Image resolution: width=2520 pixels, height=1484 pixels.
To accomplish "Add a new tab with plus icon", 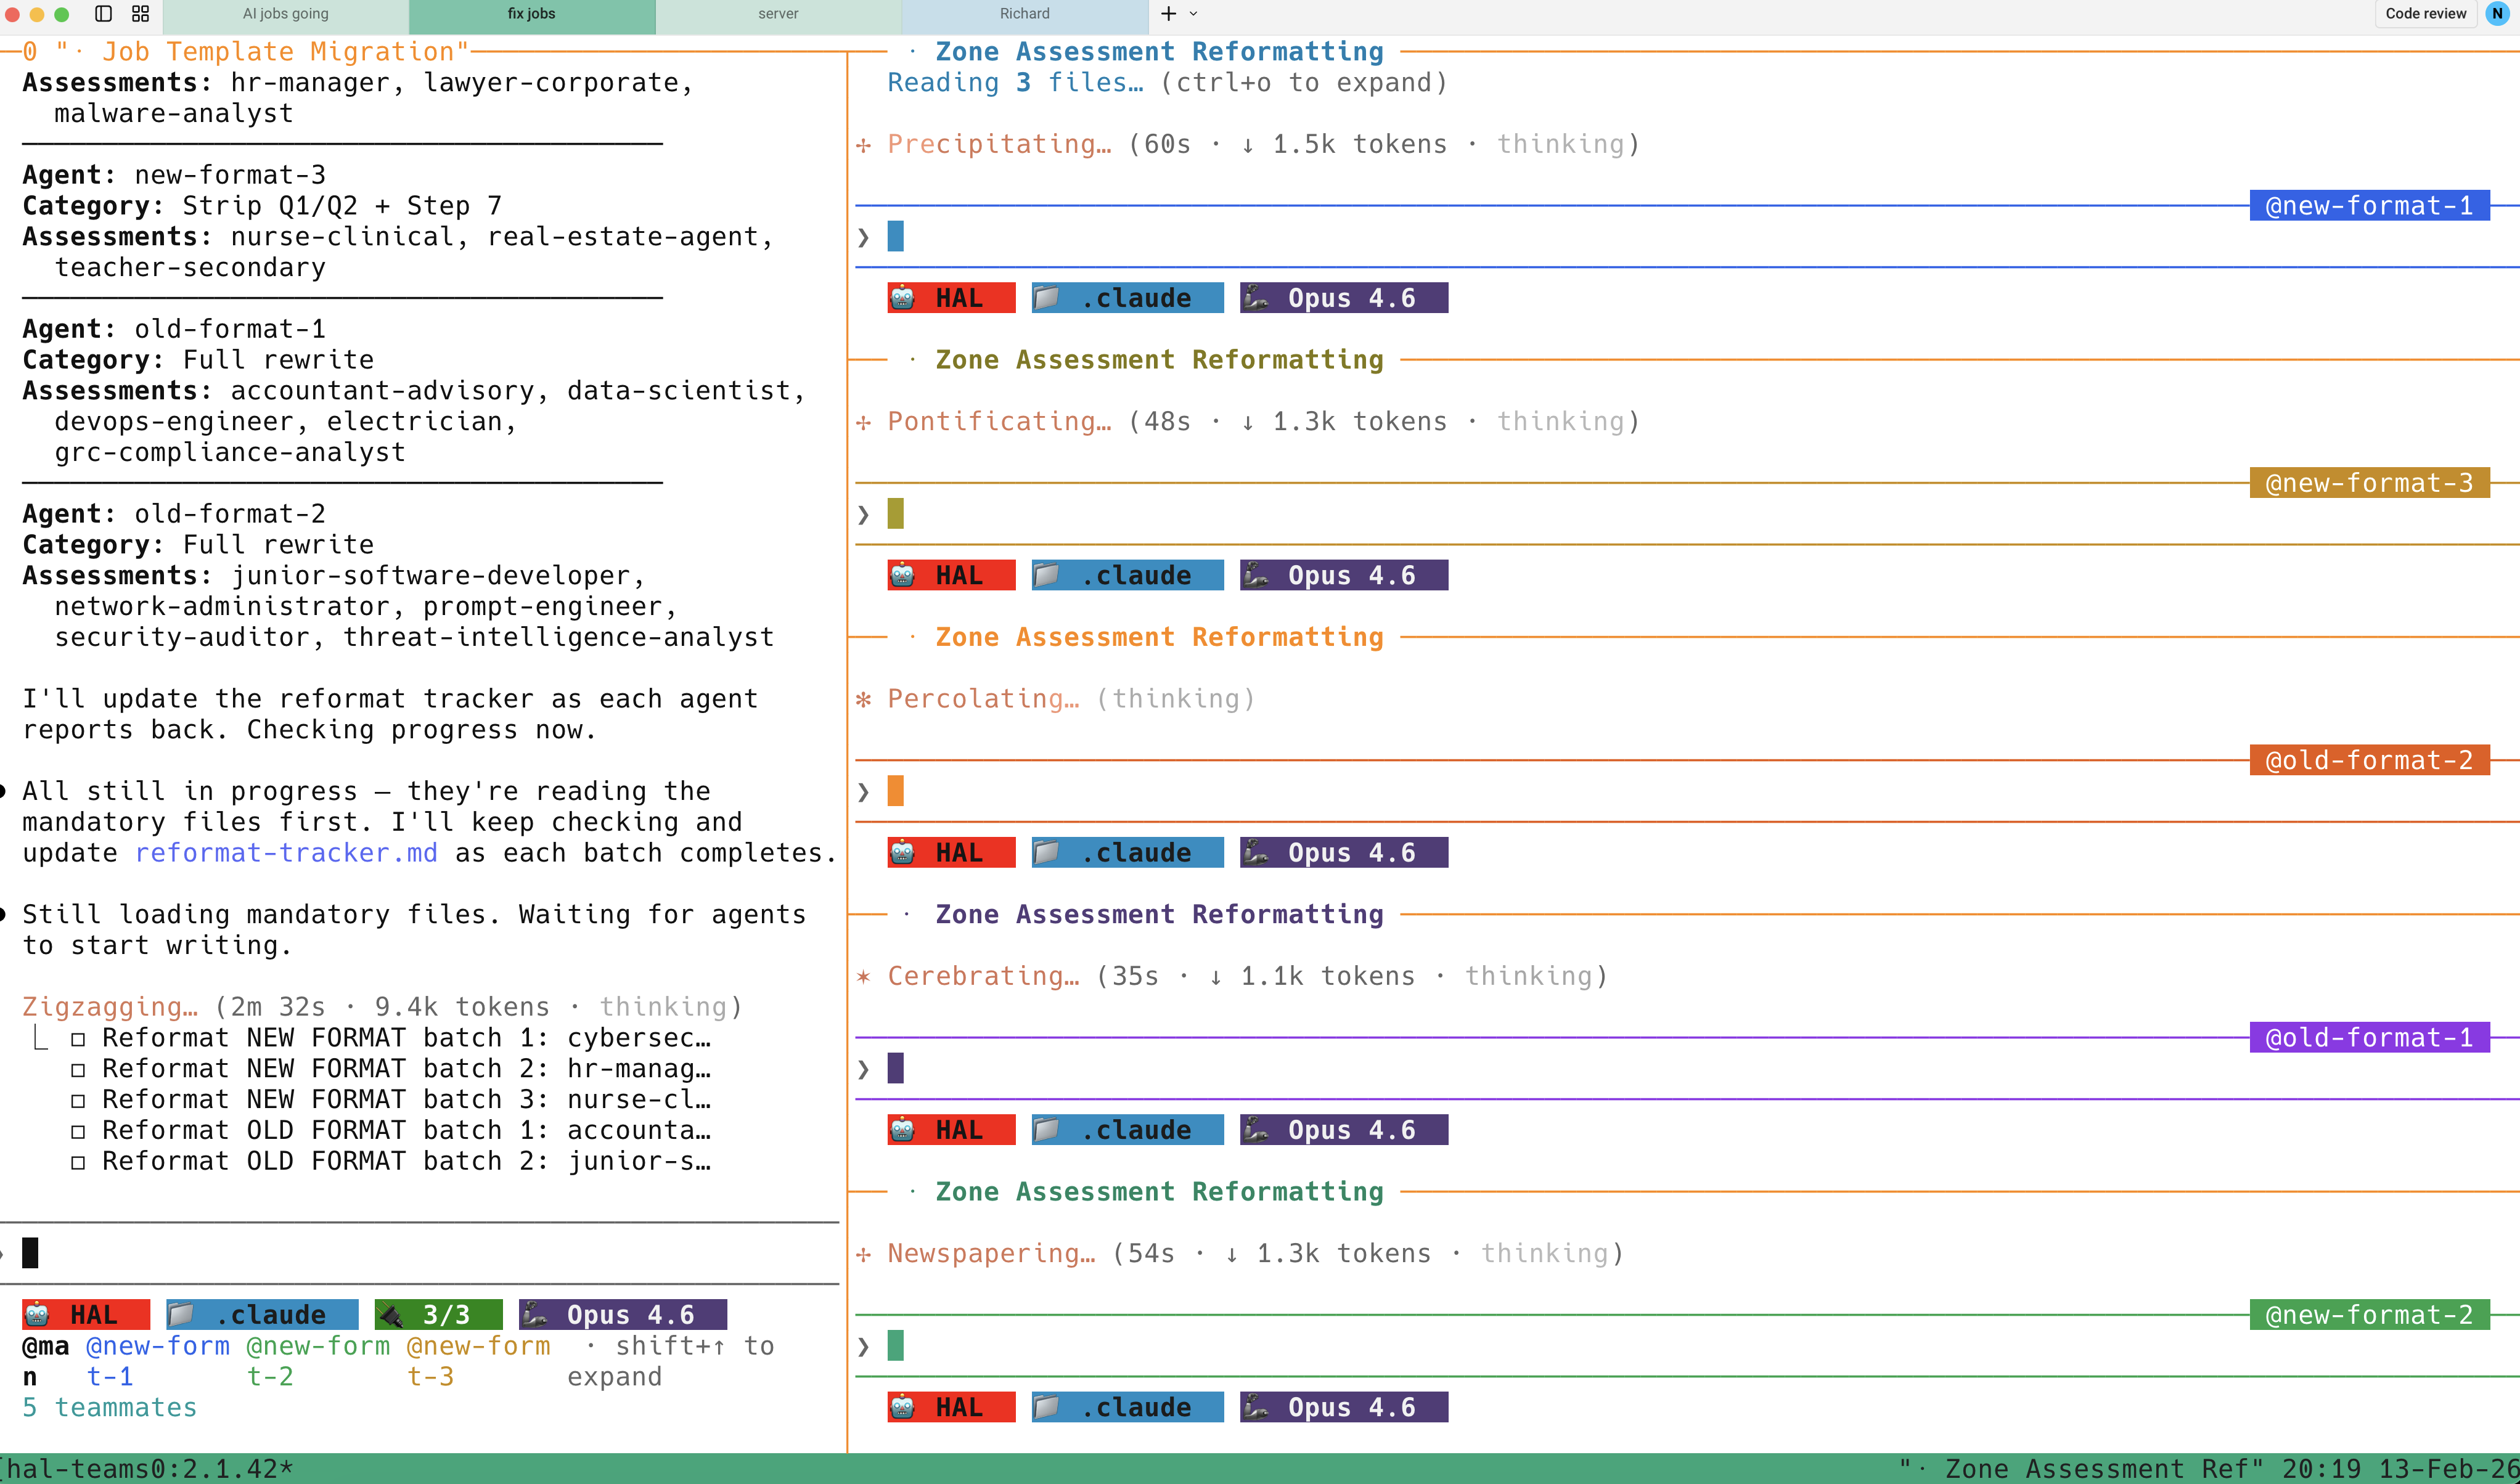I will pos(1168,14).
